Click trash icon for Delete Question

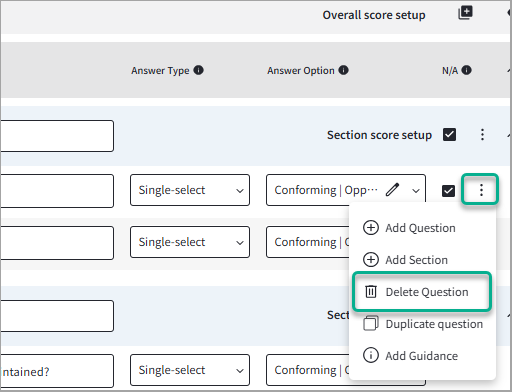371,292
